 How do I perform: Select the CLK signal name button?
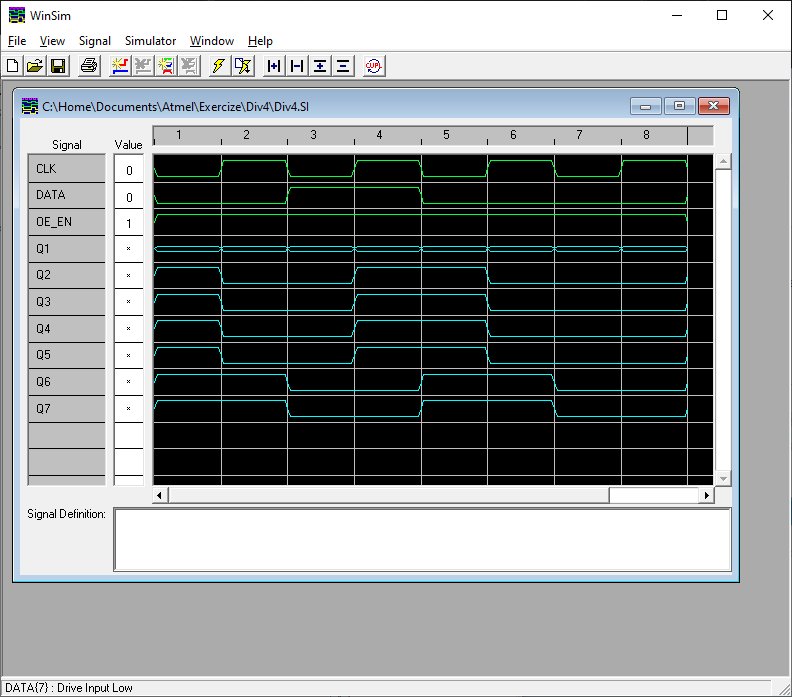[x=66, y=169]
